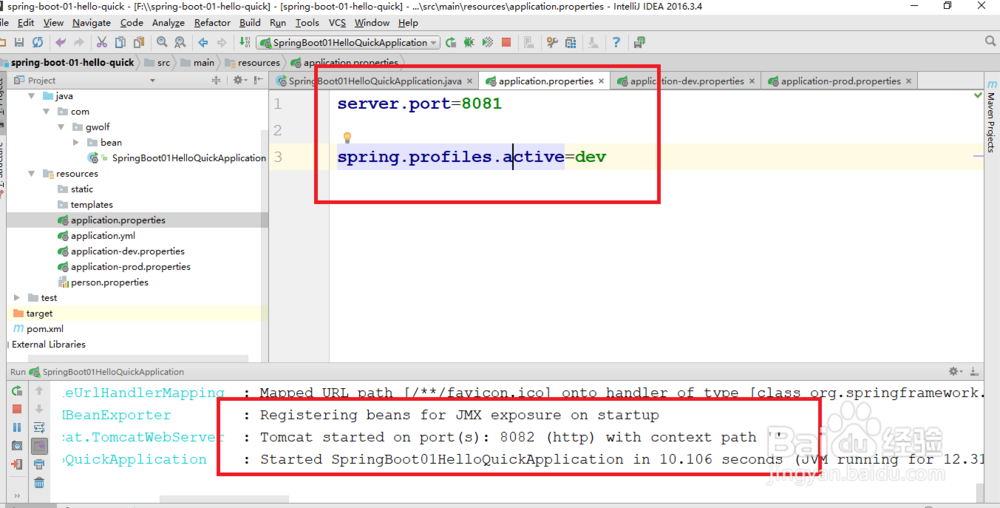Select application.yml in project tree
Screen dimensions: 1000x508
(103, 236)
